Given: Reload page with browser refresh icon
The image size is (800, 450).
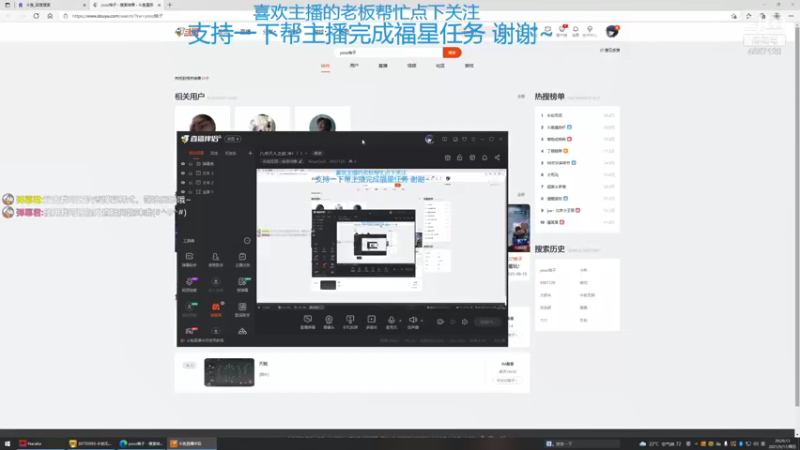Looking at the screenshot, I should (x=36, y=16).
